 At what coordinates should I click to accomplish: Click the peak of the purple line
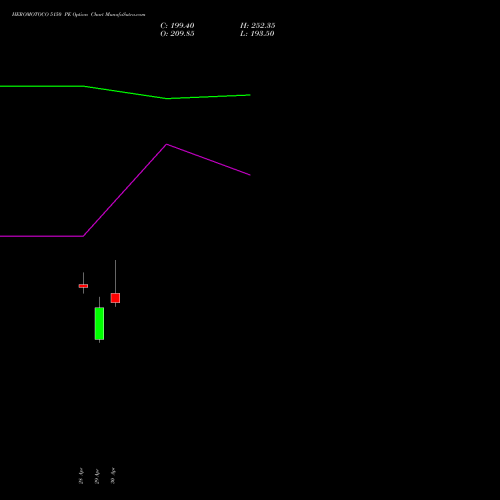point(167,144)
